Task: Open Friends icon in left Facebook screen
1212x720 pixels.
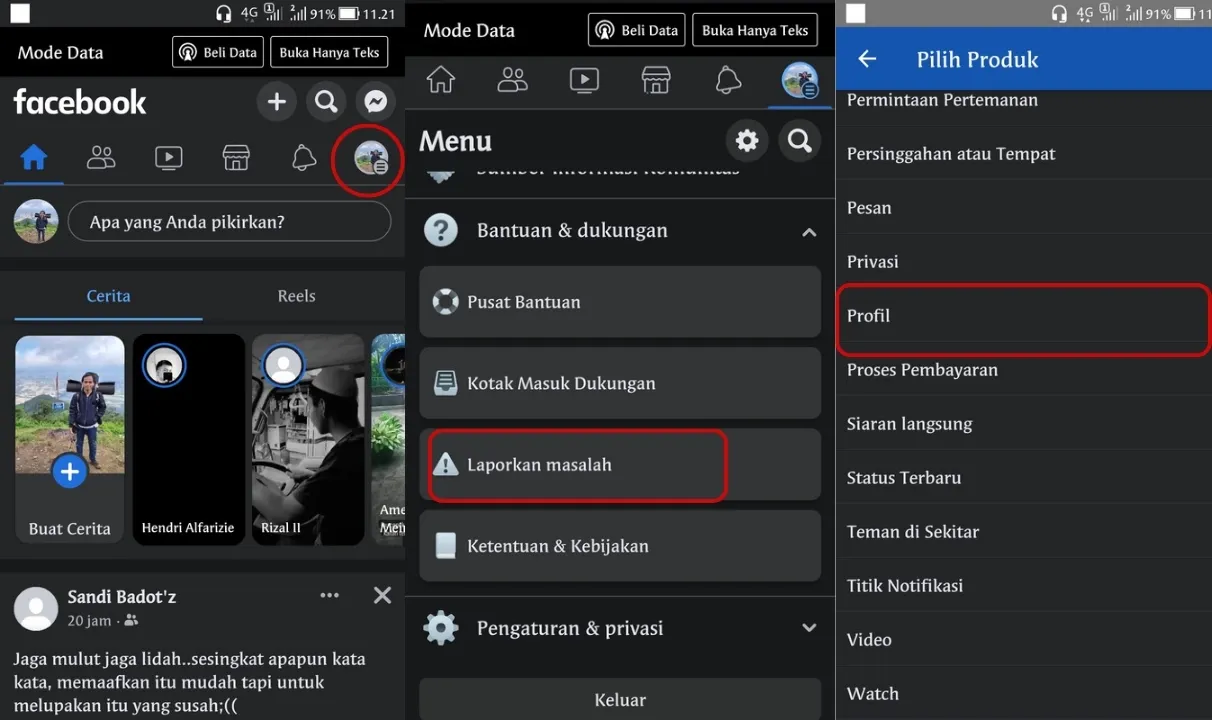Action: click(101, 158)
